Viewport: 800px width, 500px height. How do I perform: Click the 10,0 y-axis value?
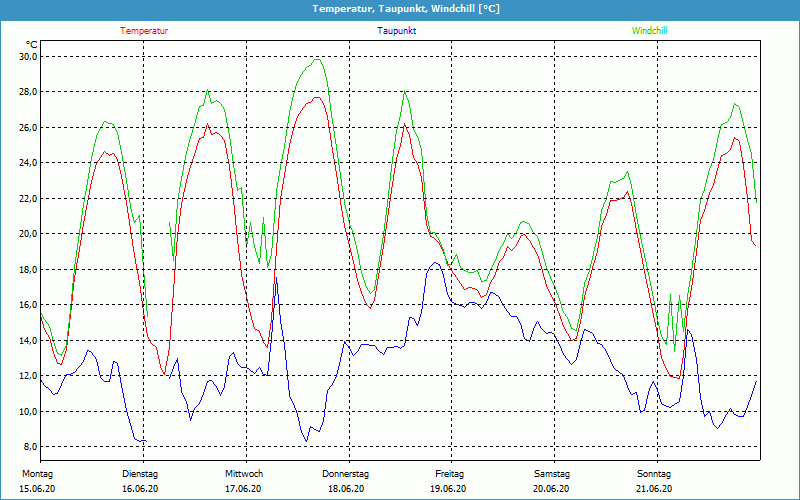[28, 411]
